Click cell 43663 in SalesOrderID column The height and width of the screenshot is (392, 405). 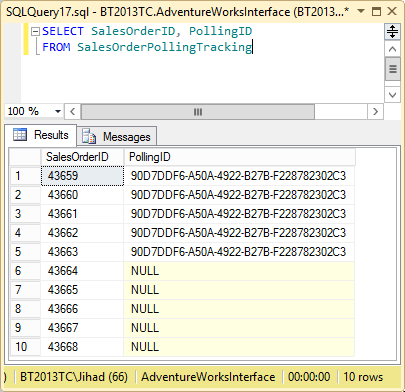coord(82,252)
